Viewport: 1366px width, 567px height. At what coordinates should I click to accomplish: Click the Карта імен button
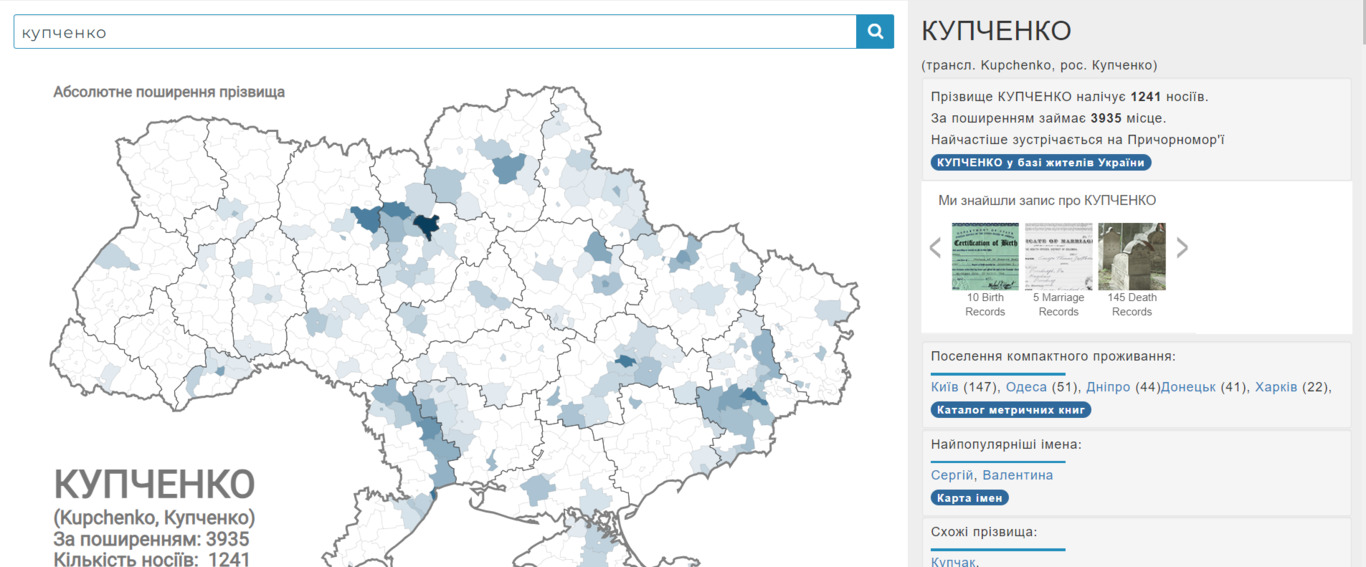point(970,498)
